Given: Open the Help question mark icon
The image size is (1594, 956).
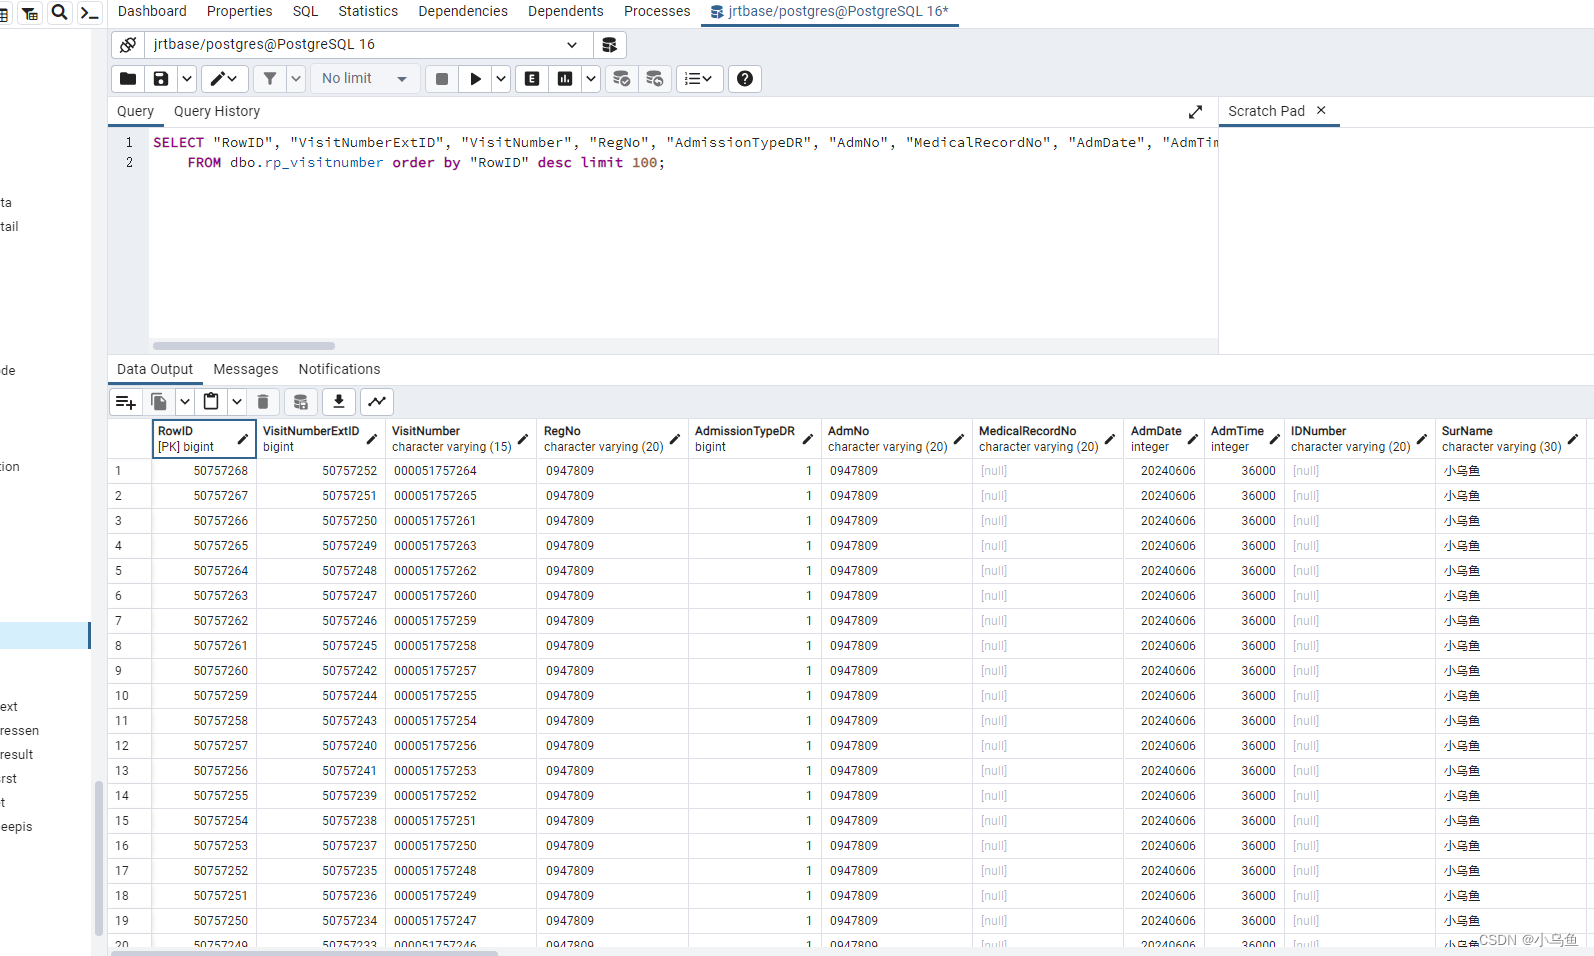Looking at the screenshot, I should [x=745, y=79].
